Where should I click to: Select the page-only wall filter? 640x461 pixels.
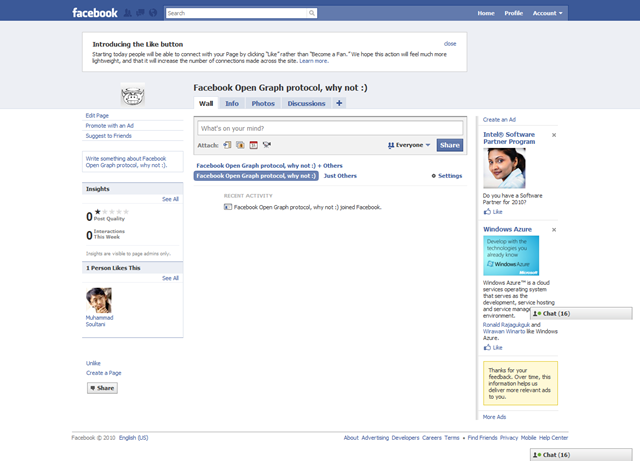256,176
